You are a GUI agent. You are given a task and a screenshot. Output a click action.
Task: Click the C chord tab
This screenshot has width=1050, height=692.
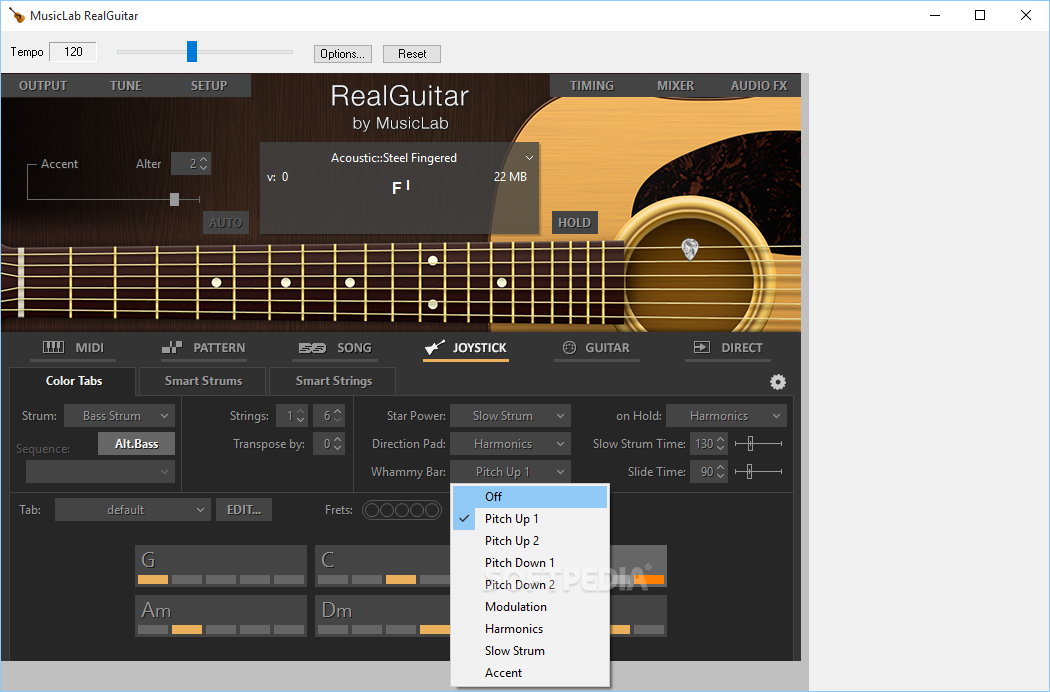383,566
